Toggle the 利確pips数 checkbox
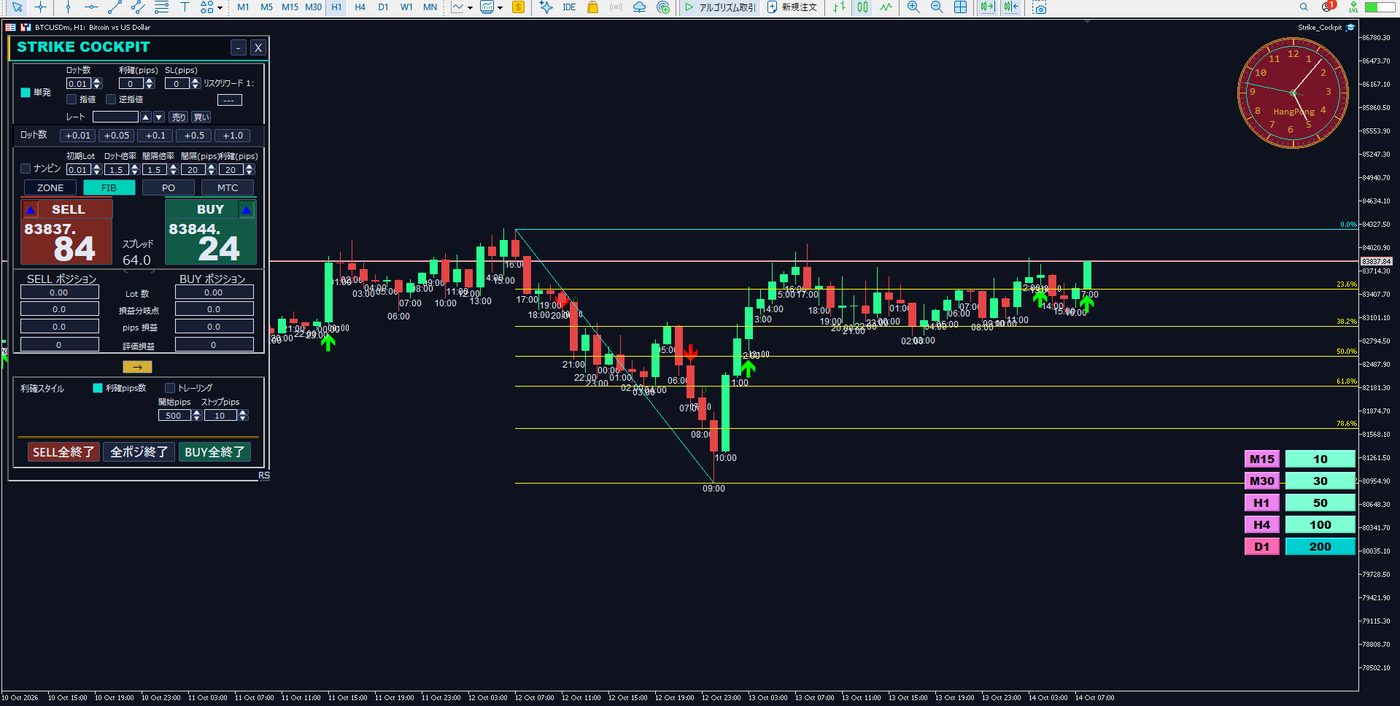The image size is (1400, 706). (x=97, y=388)
